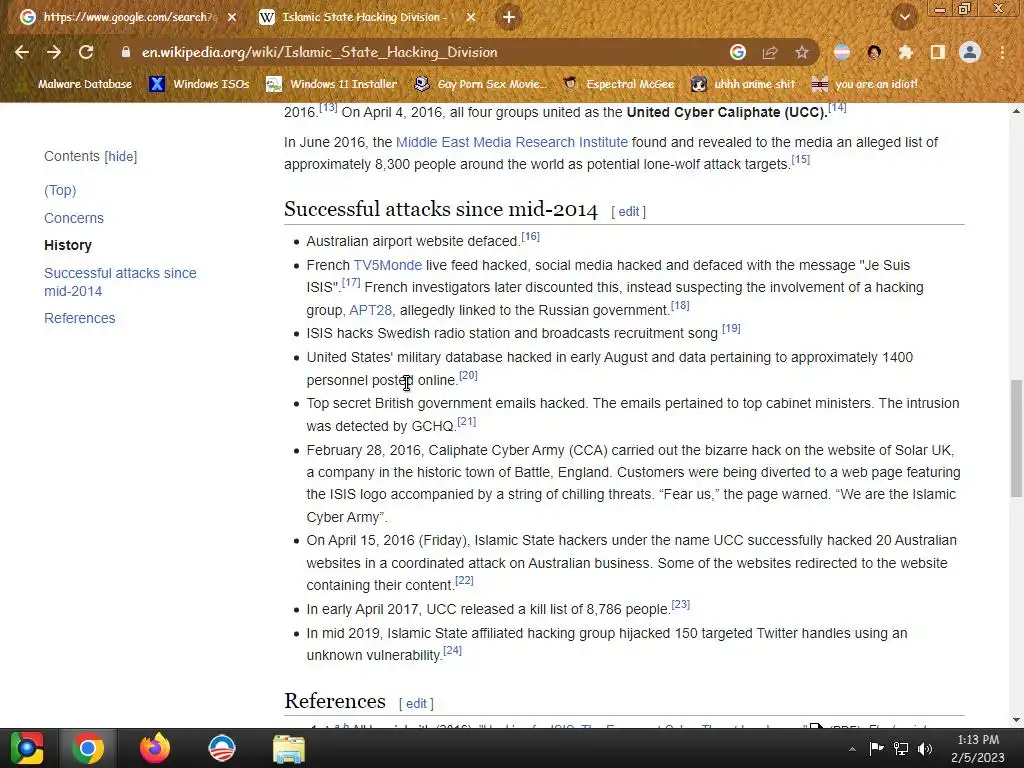The image size is (1024, 768).
Task: Jump to (Top) in contents
Action: [60, 190]
